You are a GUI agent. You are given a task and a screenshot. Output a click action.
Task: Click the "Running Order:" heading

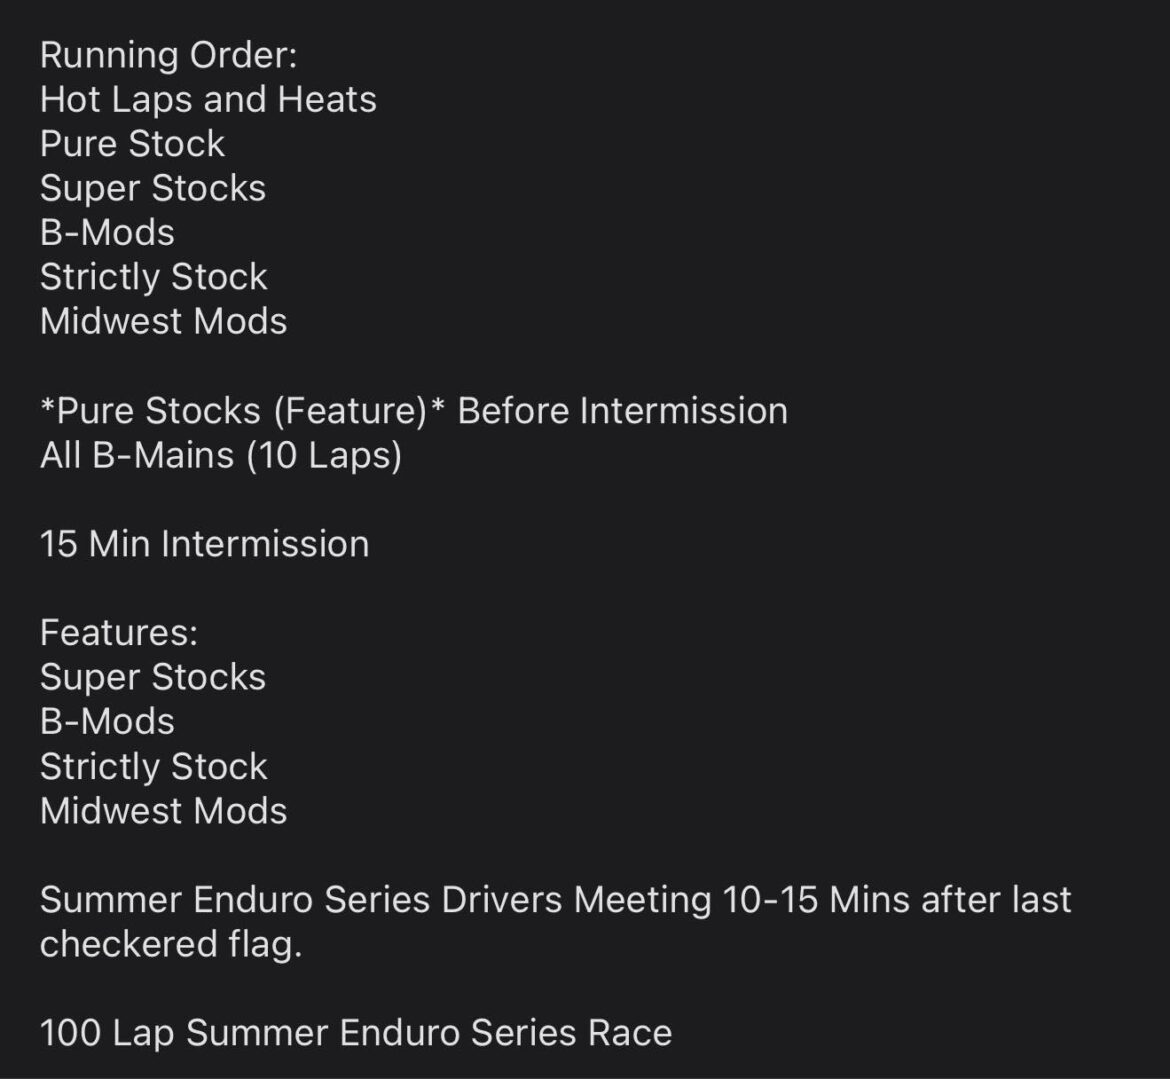pos(169,55)
